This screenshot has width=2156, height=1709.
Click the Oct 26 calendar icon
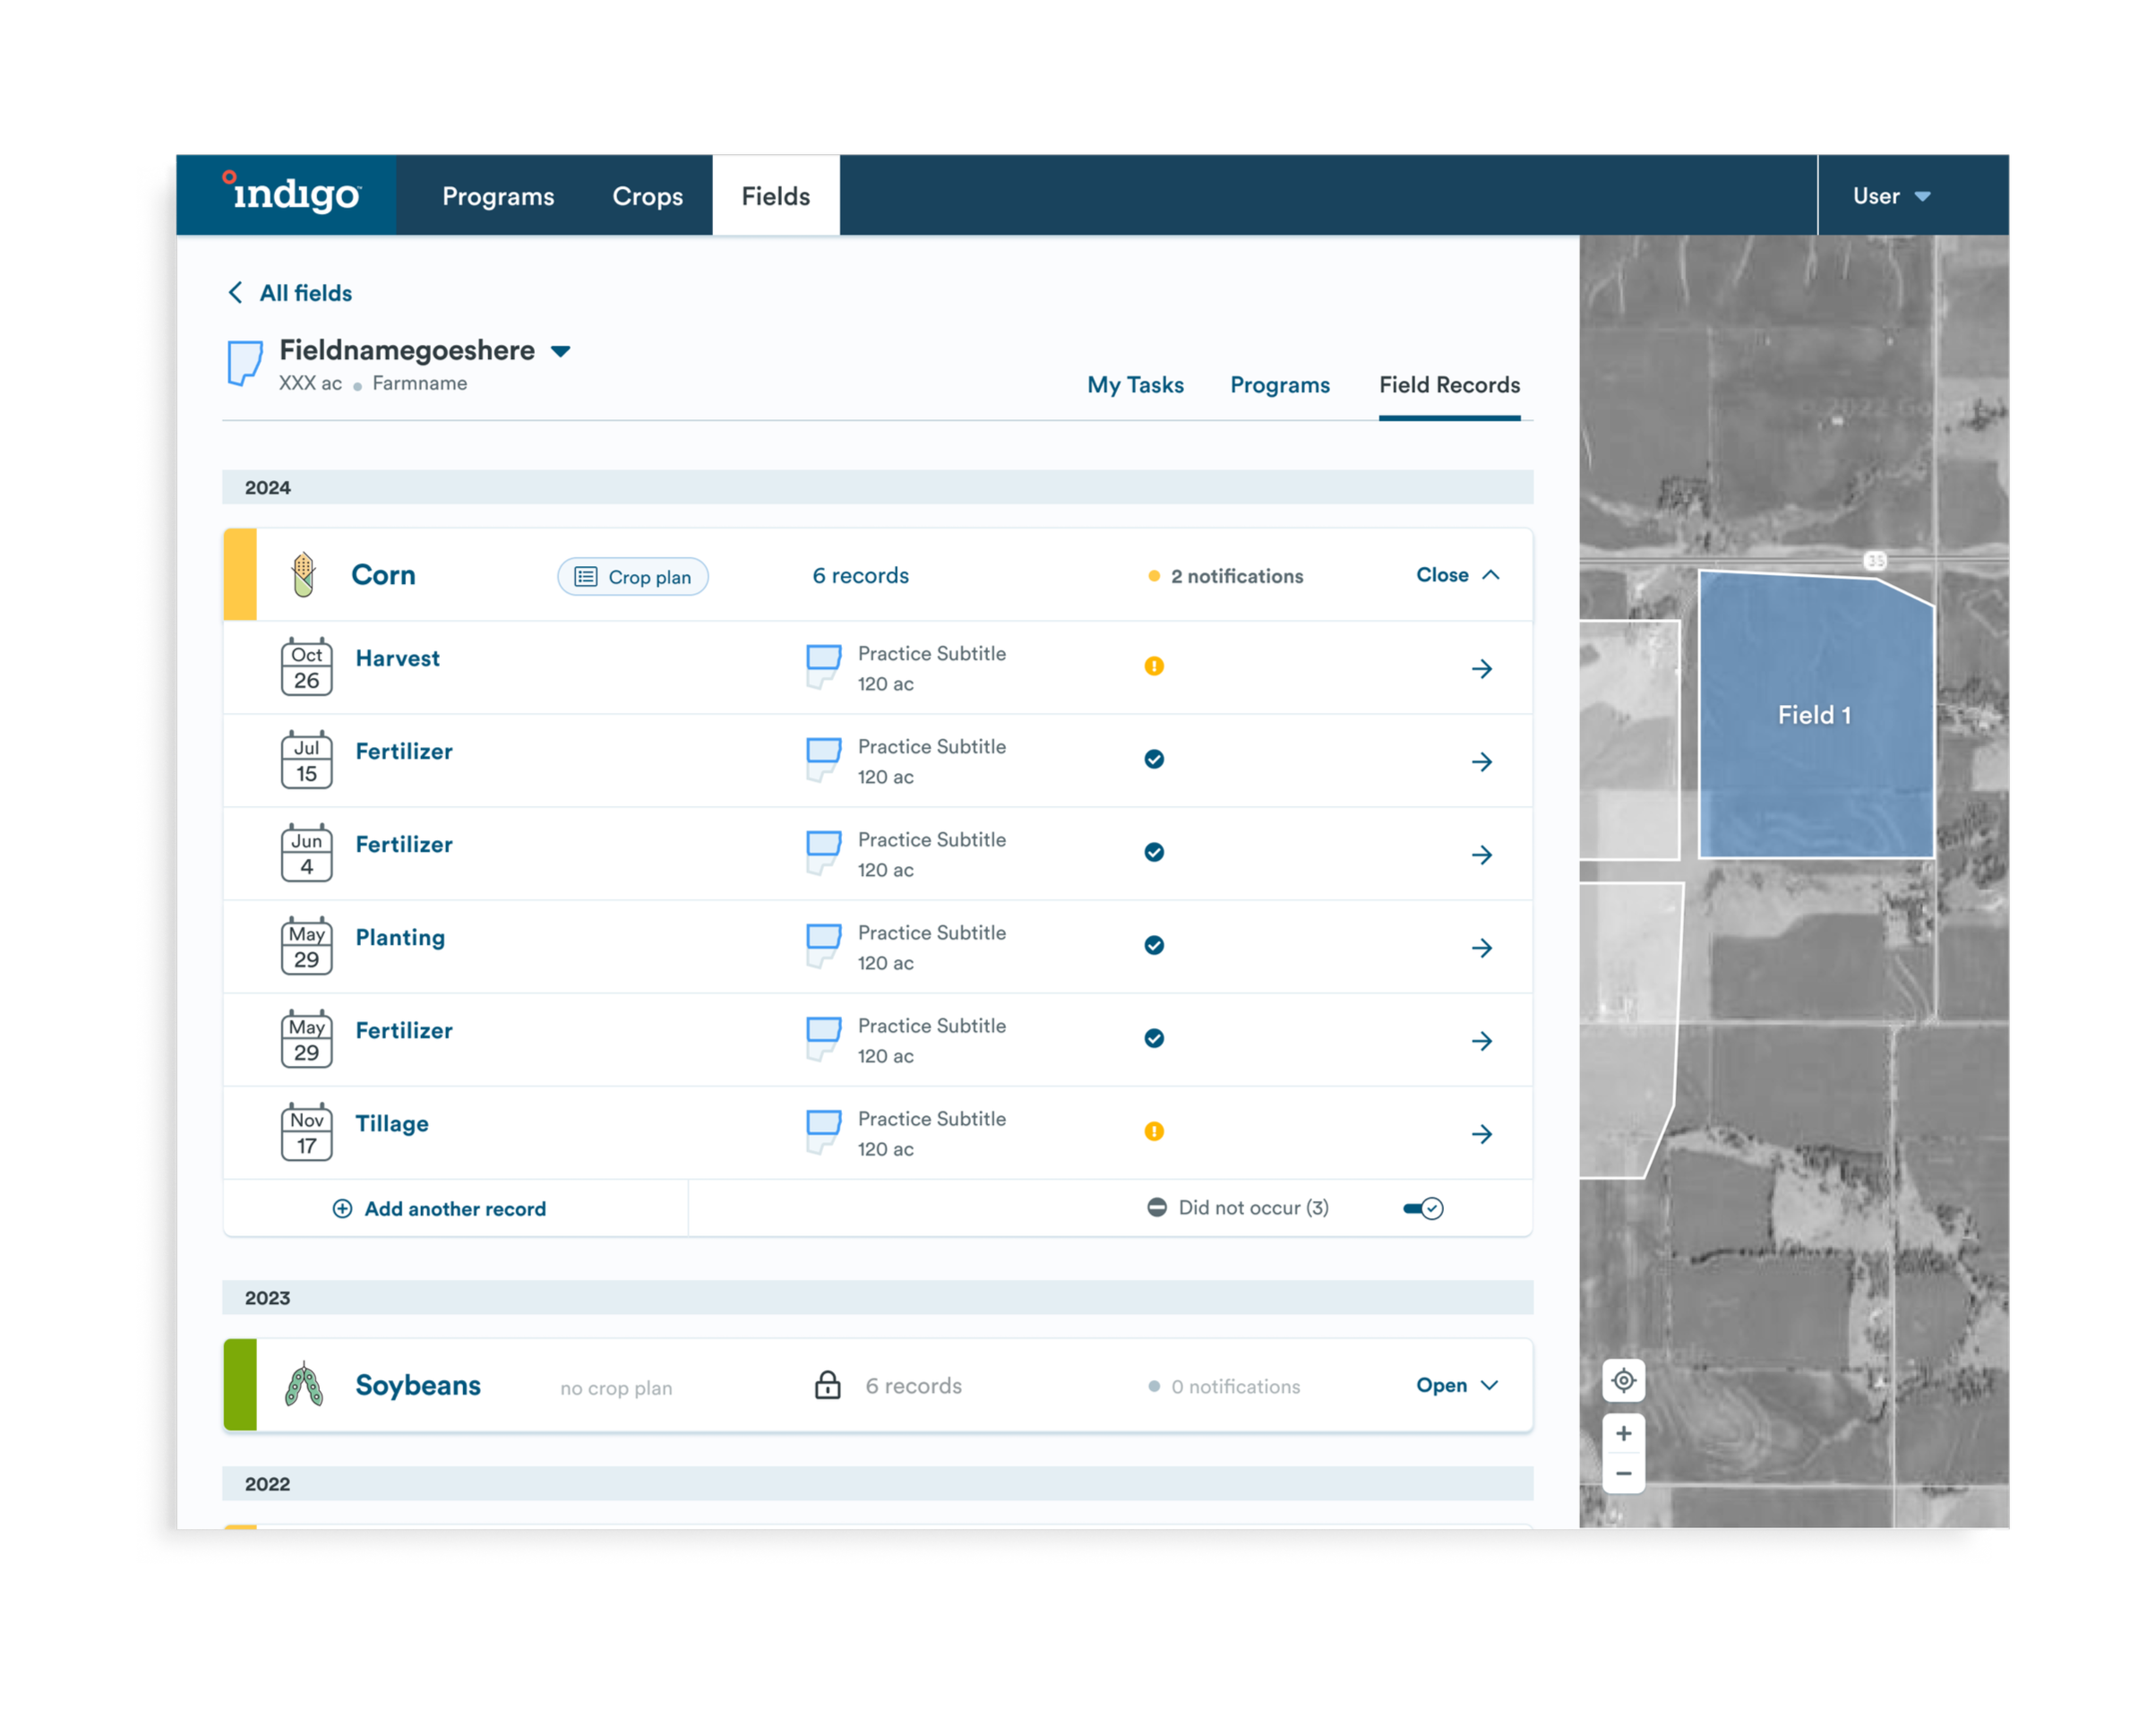[x=306, y=667]
